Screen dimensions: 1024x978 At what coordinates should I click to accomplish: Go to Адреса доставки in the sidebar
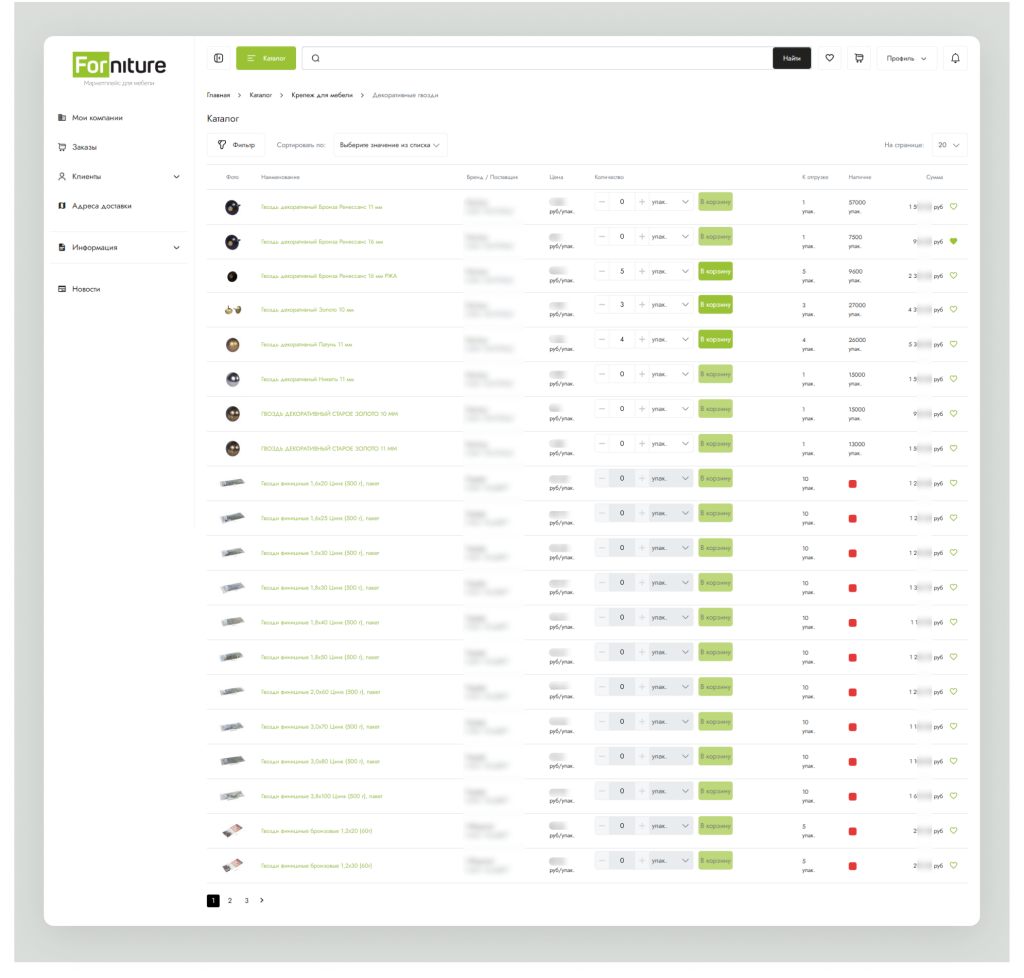101,206
